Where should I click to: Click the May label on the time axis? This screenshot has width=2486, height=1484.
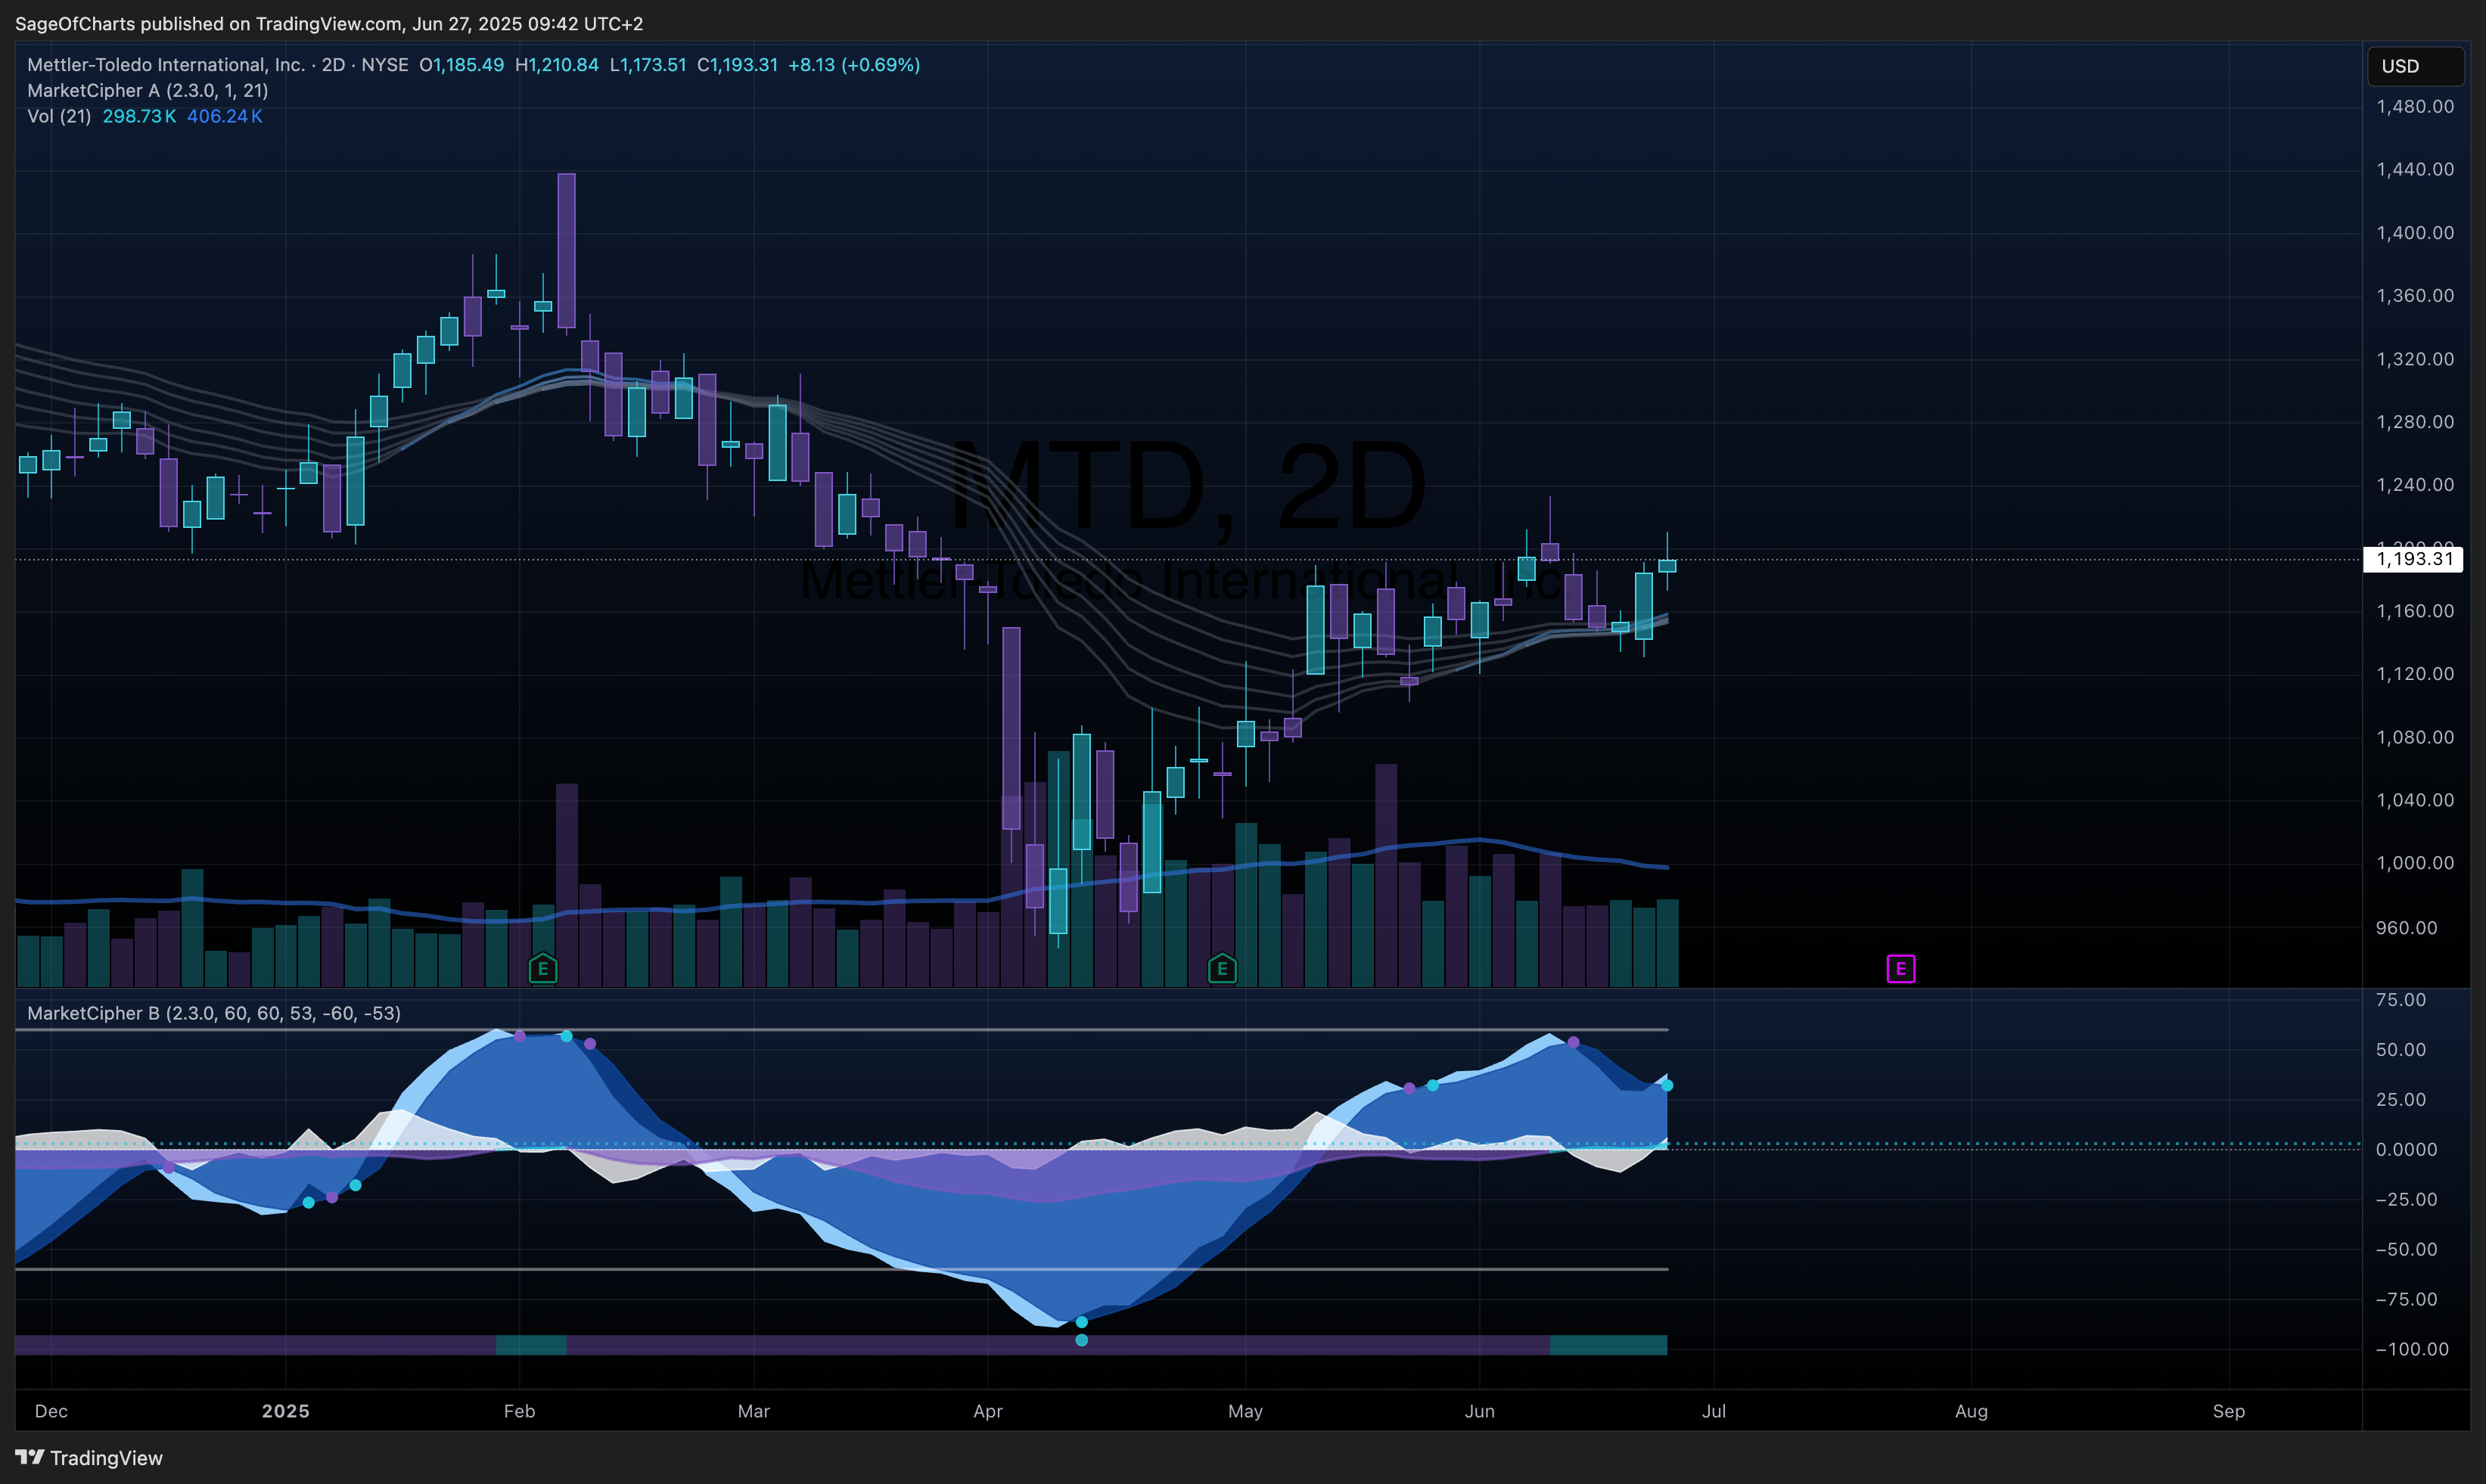[x=1246, y=1412]
